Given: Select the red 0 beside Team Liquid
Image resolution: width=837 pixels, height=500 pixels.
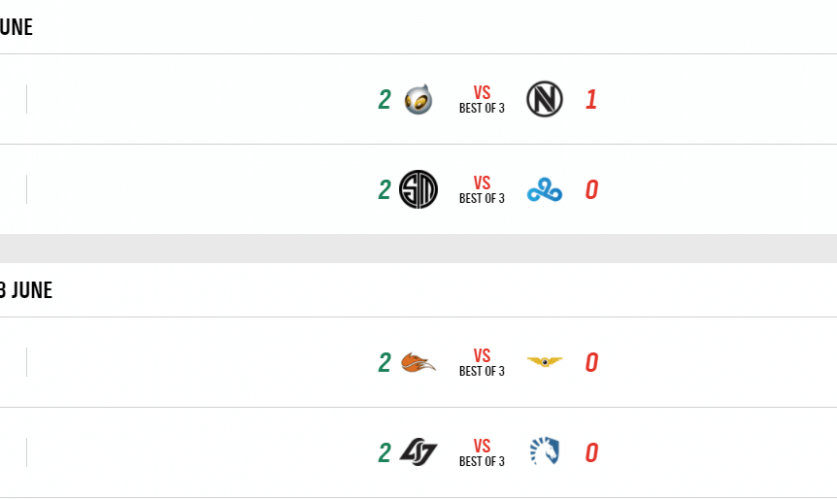Looking at the screenshot, I should pos(591,452).
